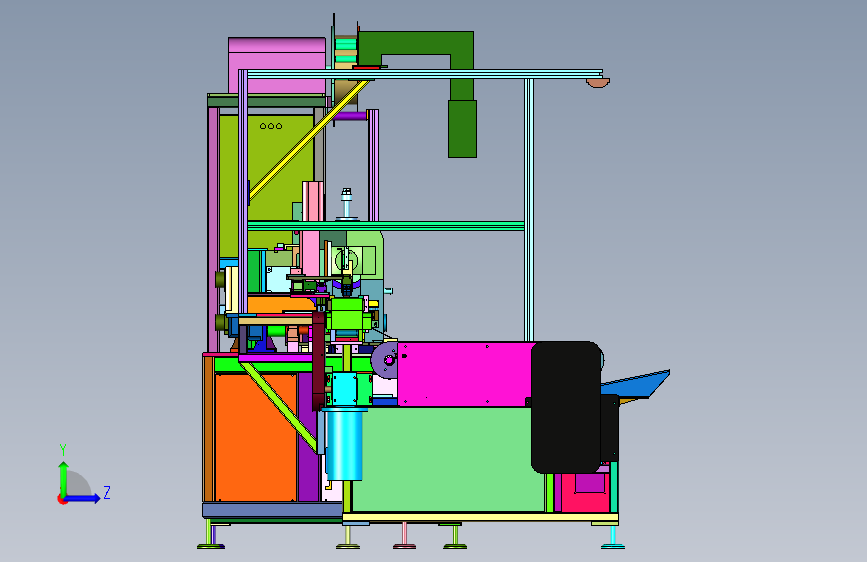Select the blue output chute on the right side
Screen dimensions: 867x562
coord(637,384)
